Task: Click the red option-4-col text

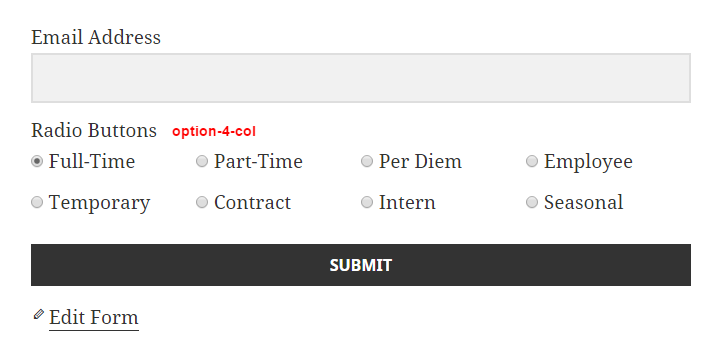Action: (x=214, y=132)
